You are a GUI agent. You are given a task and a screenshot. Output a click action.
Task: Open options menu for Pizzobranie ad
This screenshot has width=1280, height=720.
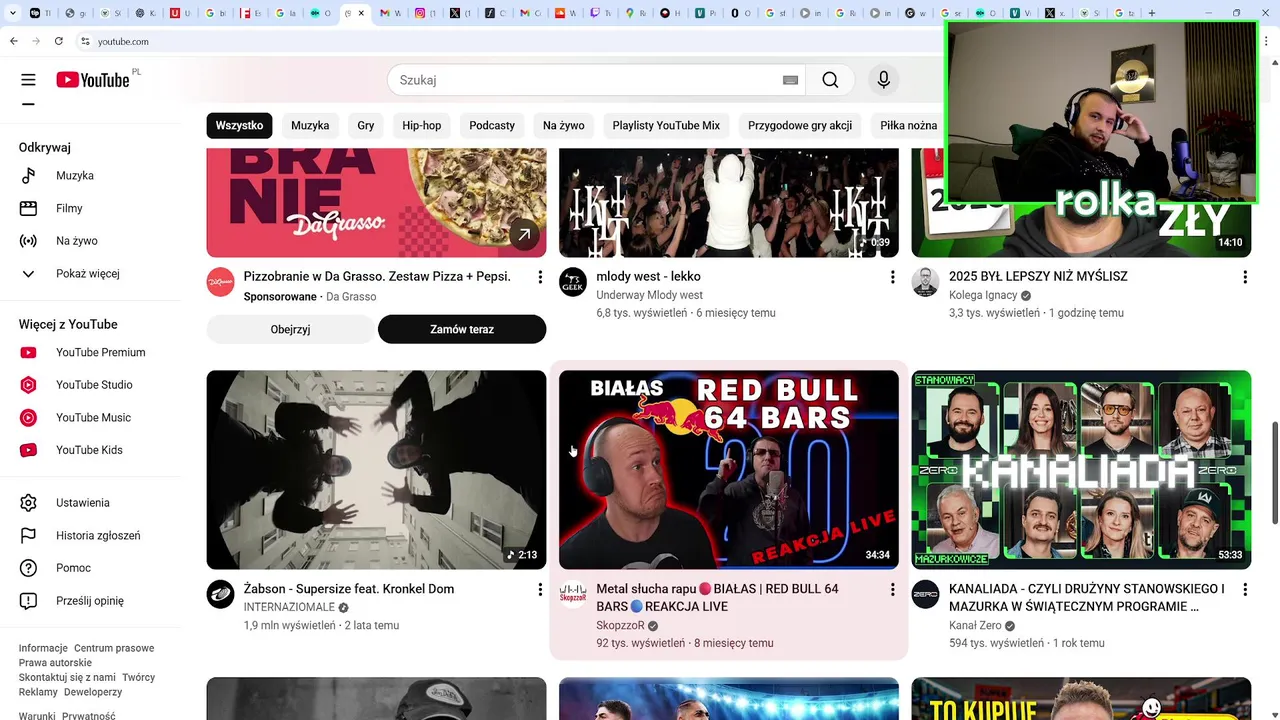(x=540, y=277)
